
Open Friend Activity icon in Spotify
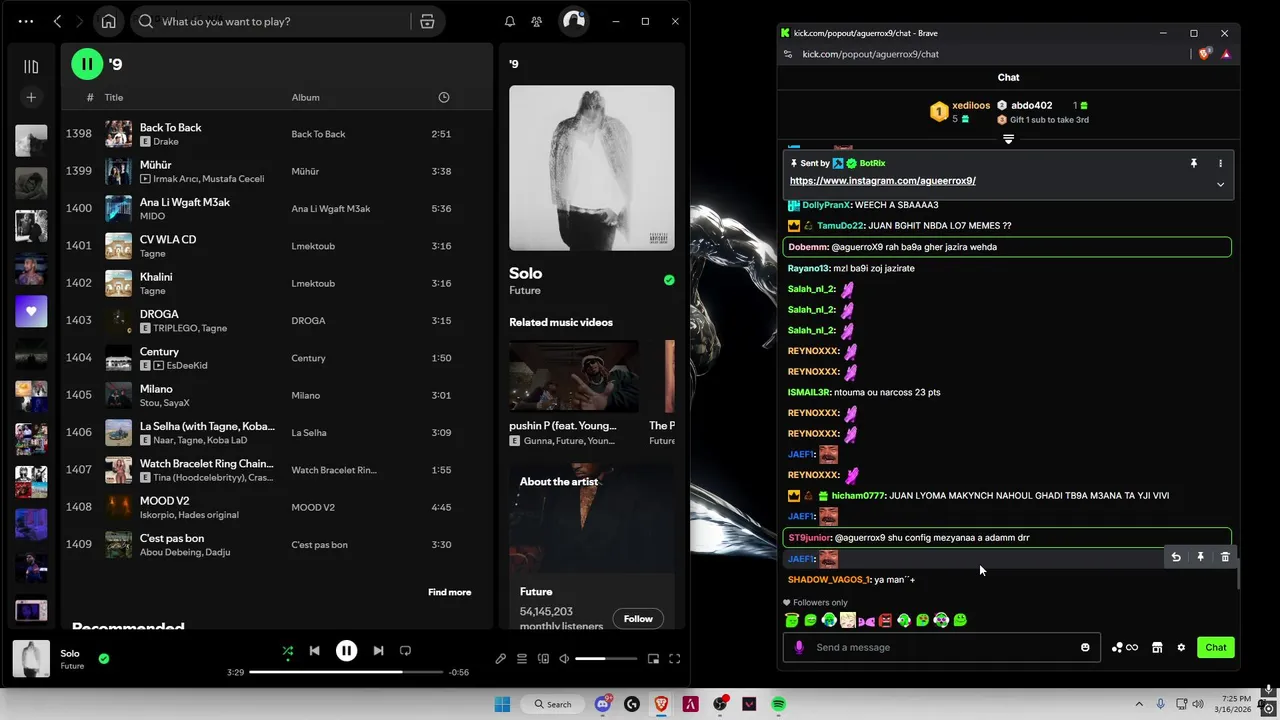537,21
